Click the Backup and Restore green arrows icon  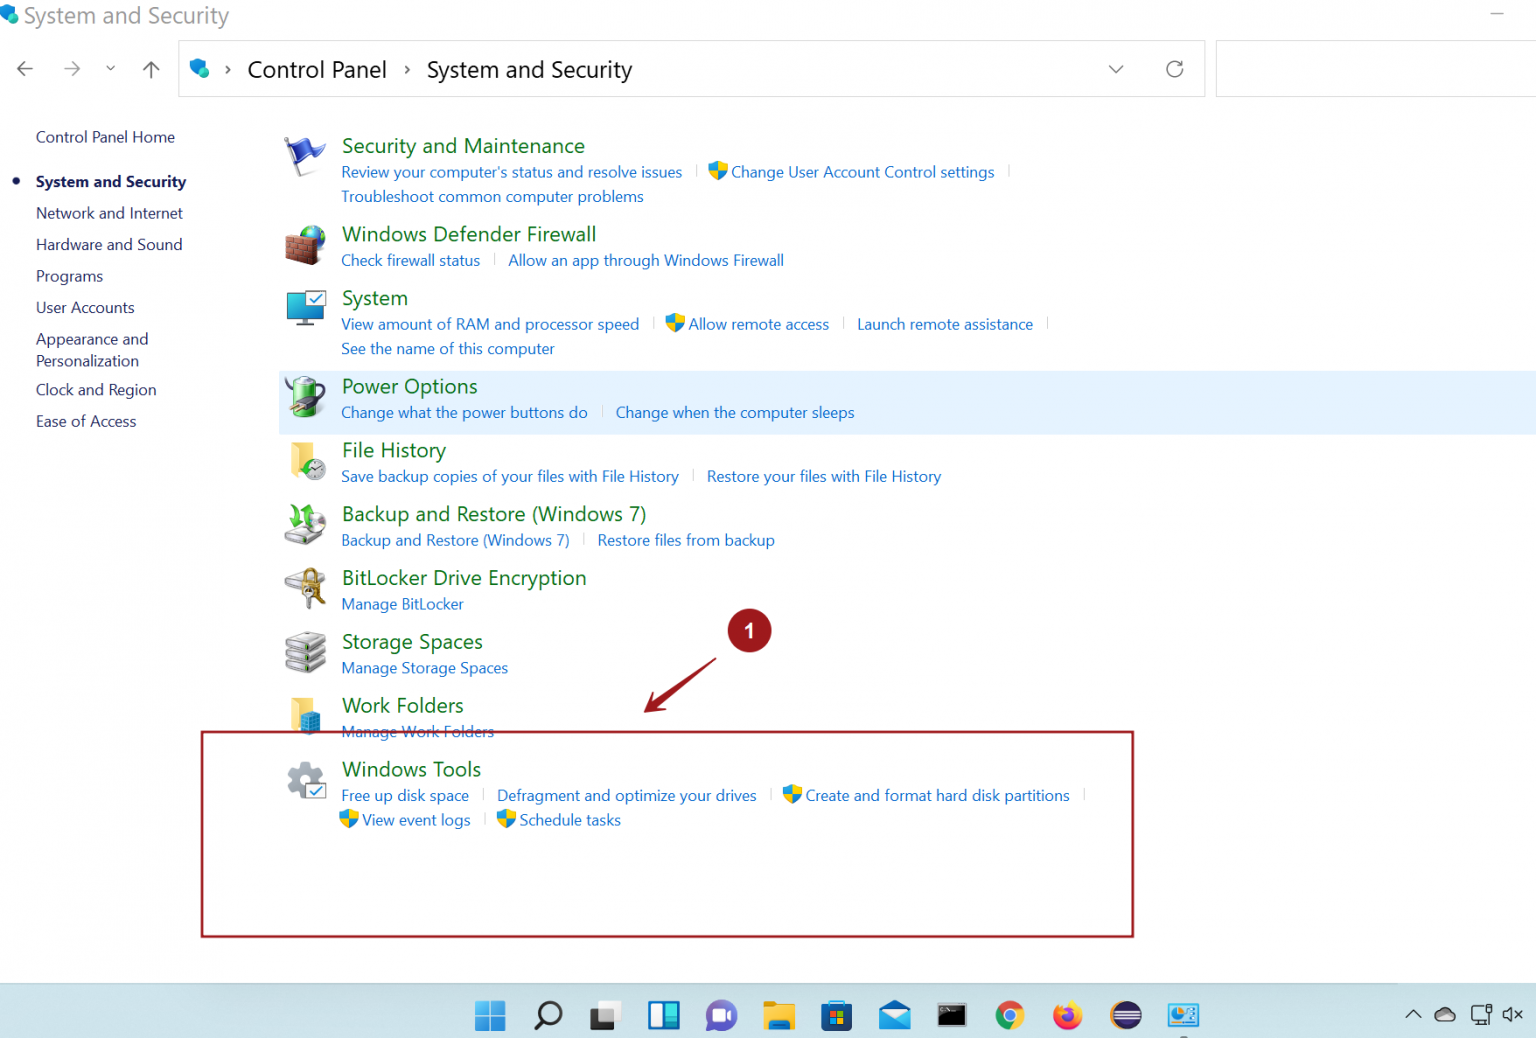pos(305,524)
